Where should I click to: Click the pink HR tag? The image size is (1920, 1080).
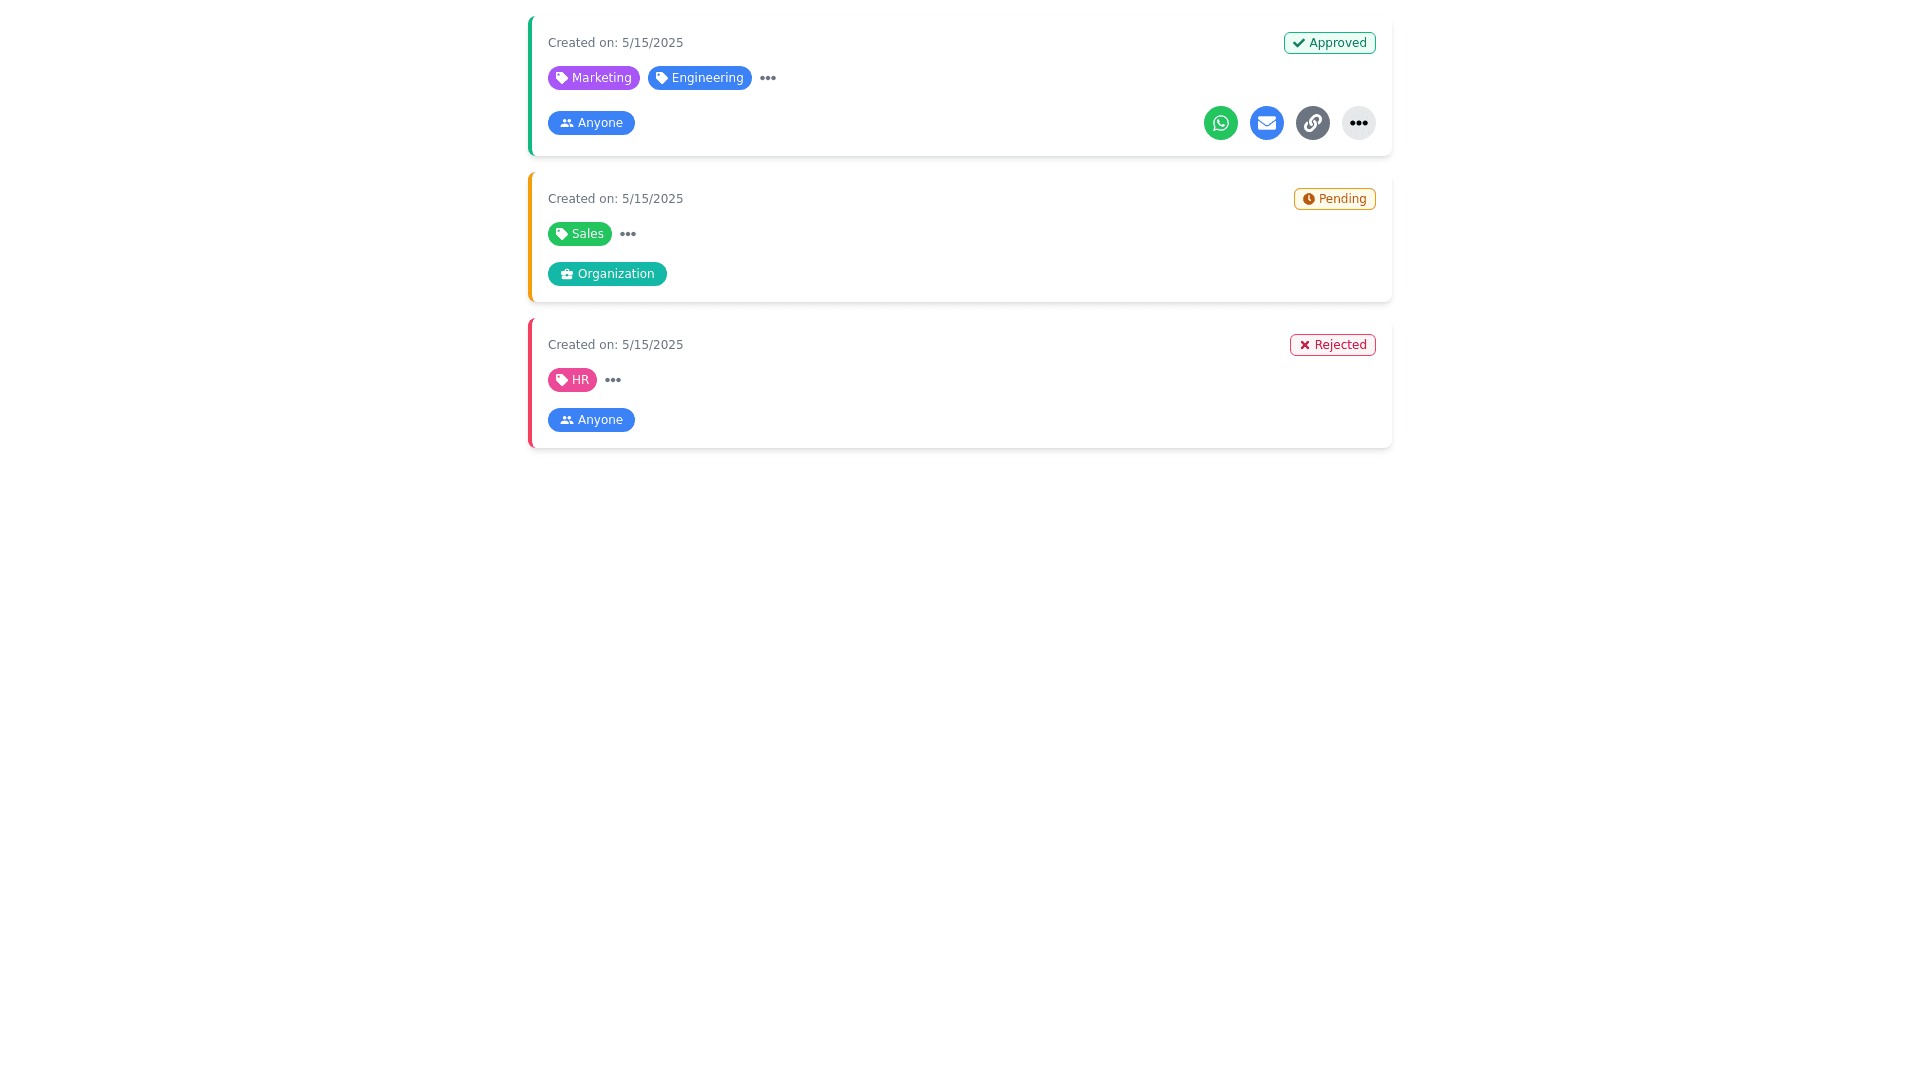[x=572, y=380]
